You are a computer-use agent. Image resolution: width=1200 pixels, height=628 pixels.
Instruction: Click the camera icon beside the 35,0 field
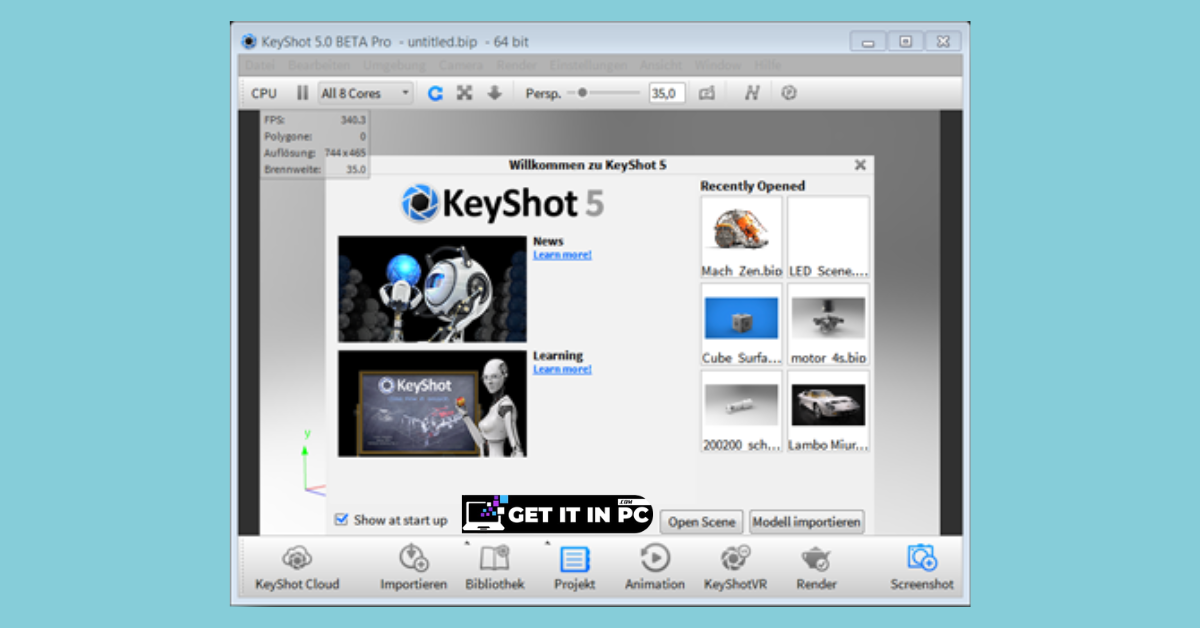point(707,93)
